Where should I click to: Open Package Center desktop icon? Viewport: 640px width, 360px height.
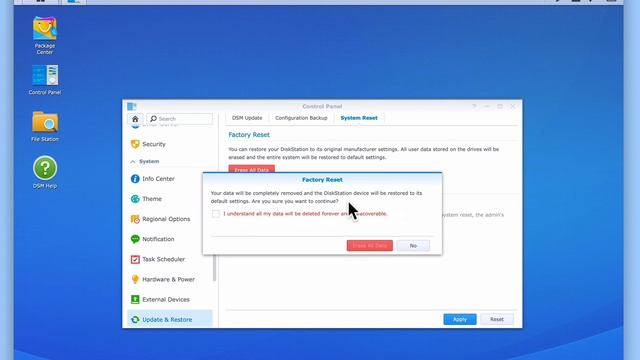45,36
